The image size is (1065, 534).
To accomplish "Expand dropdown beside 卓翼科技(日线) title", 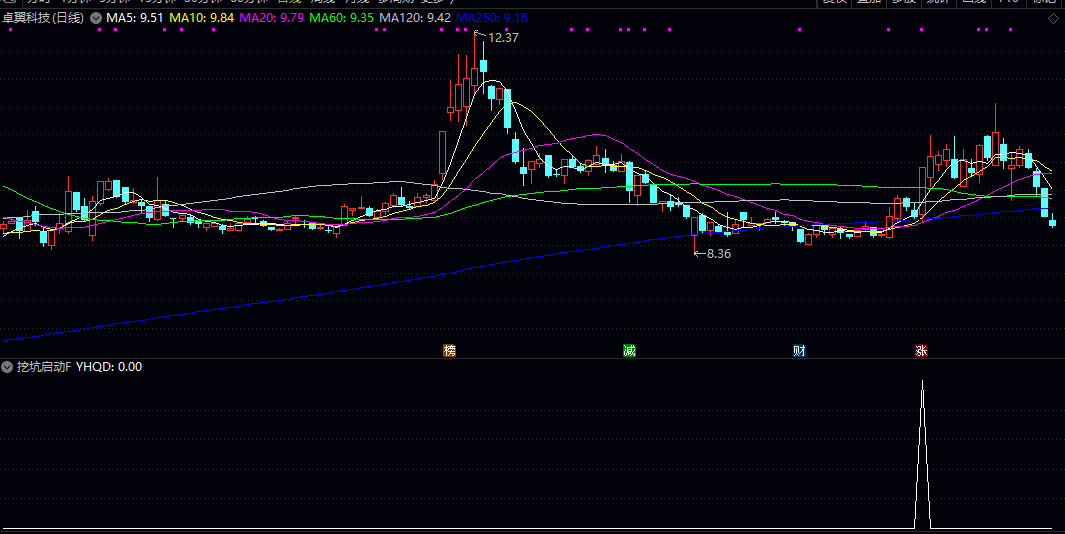I will click(x=95, y=18).
